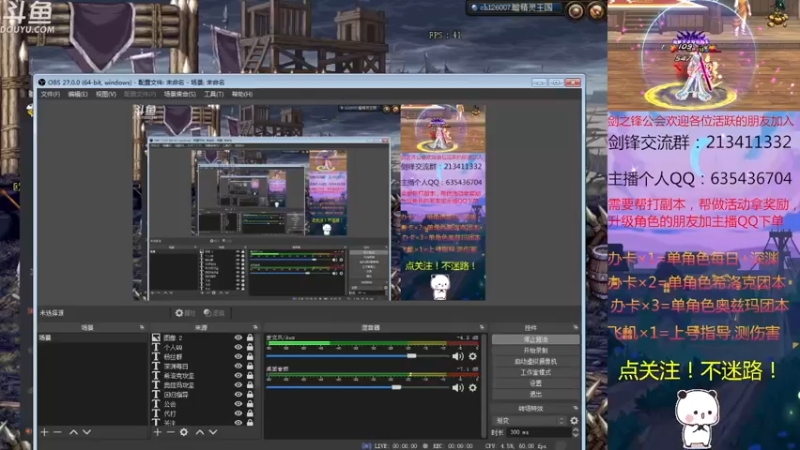The height and width of the screenshot is (450, 800).
Task: Hide the 奥兹玛攻坚 source with eye icon
Action: click(x=238, y=385)
